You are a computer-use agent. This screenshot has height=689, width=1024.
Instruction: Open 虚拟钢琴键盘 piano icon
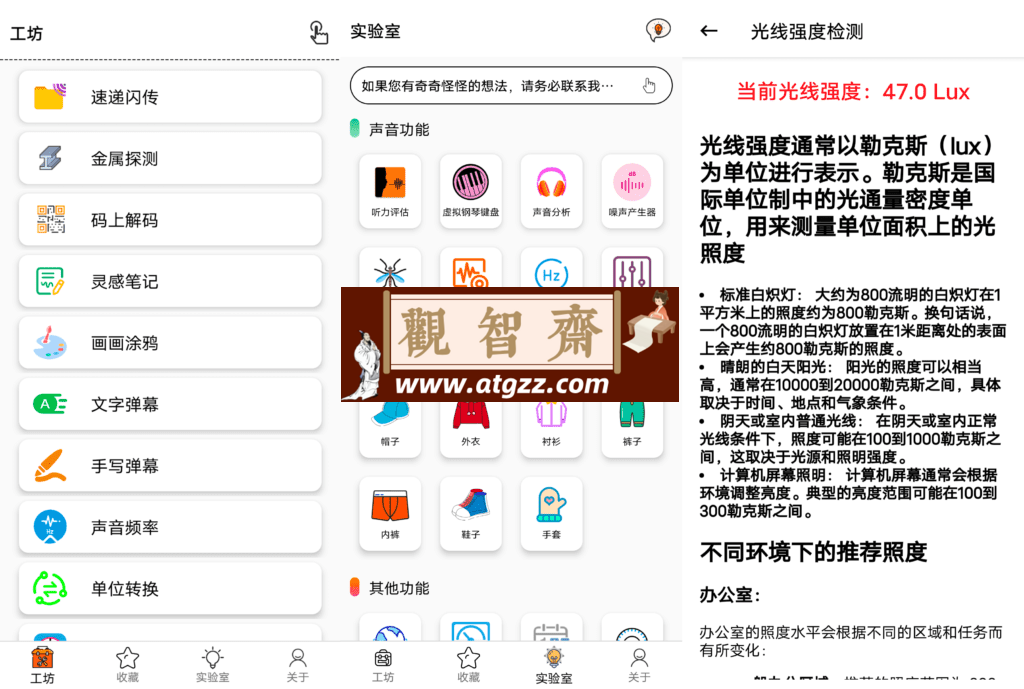pos(471,191)
